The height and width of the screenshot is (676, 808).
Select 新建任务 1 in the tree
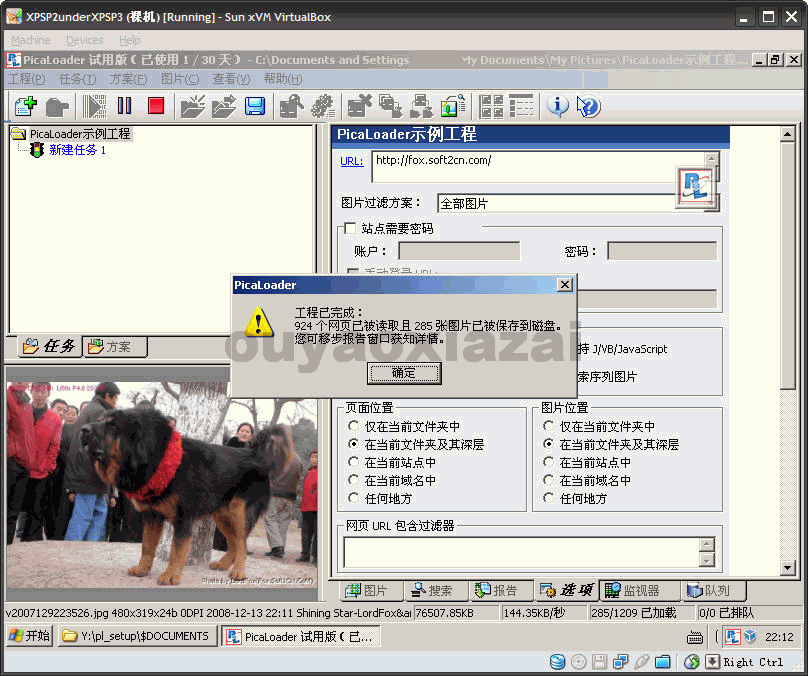(77, 150)
